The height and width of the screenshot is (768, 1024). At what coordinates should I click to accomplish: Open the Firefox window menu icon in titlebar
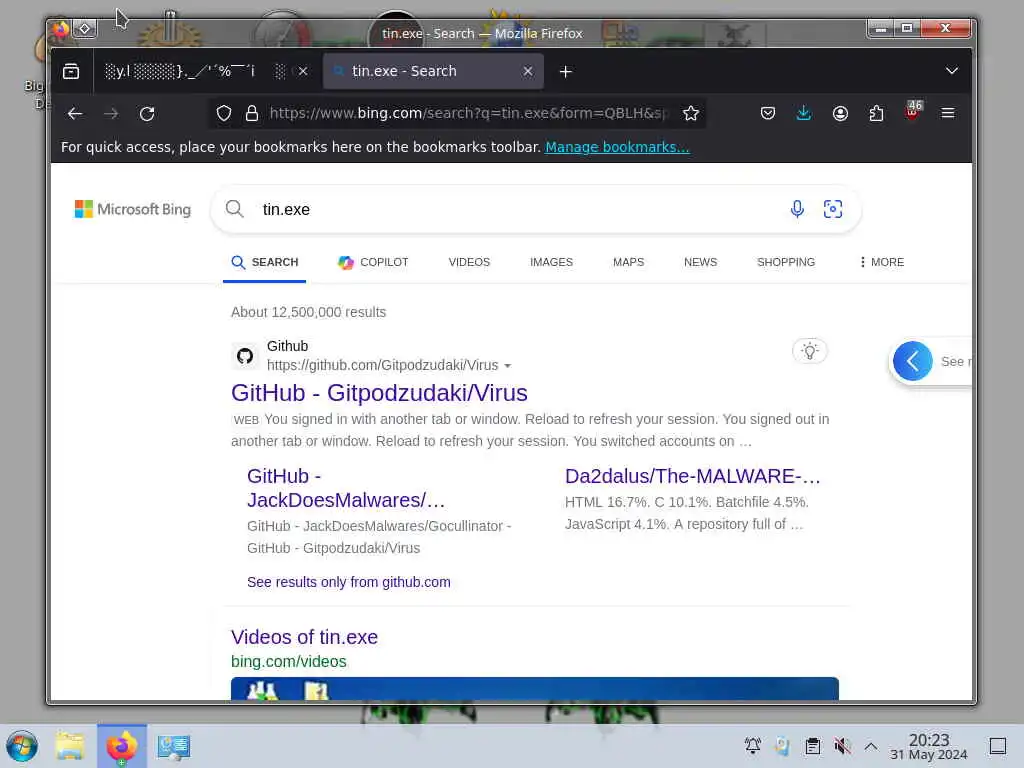point(60,29)
